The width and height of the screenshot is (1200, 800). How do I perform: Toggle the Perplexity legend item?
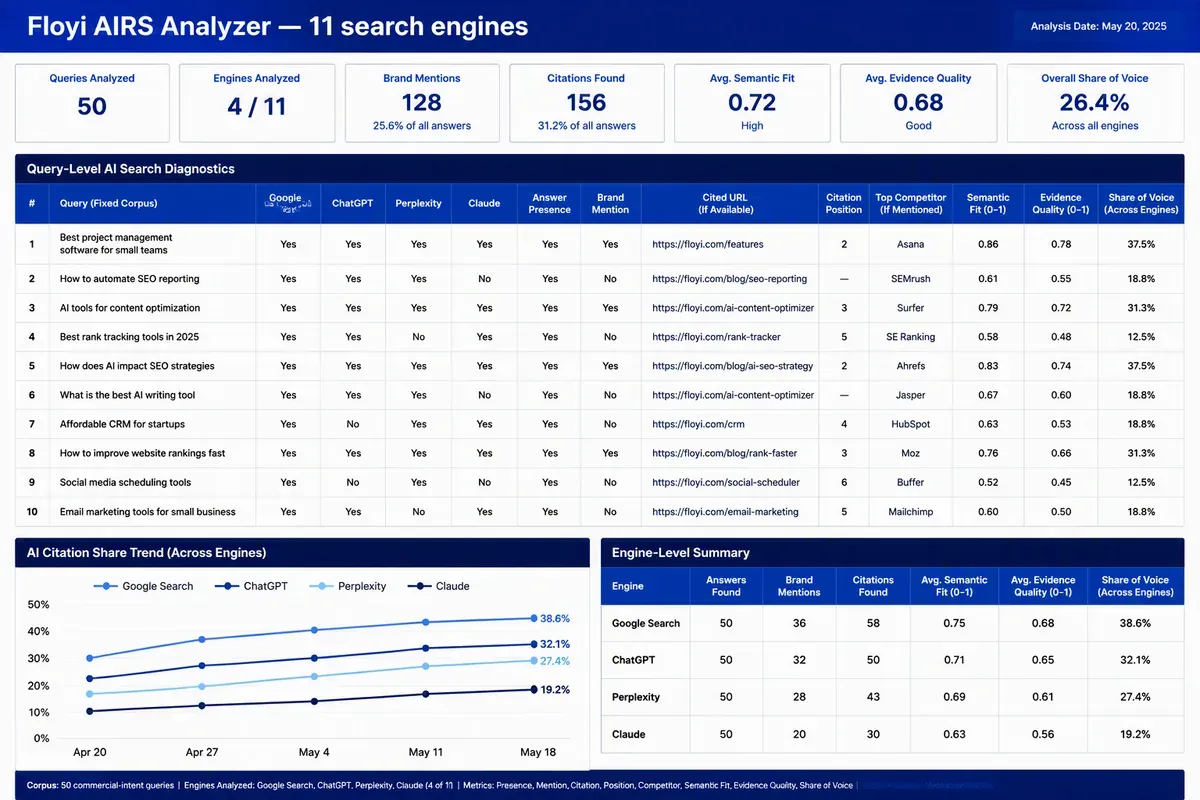point(348,586)
